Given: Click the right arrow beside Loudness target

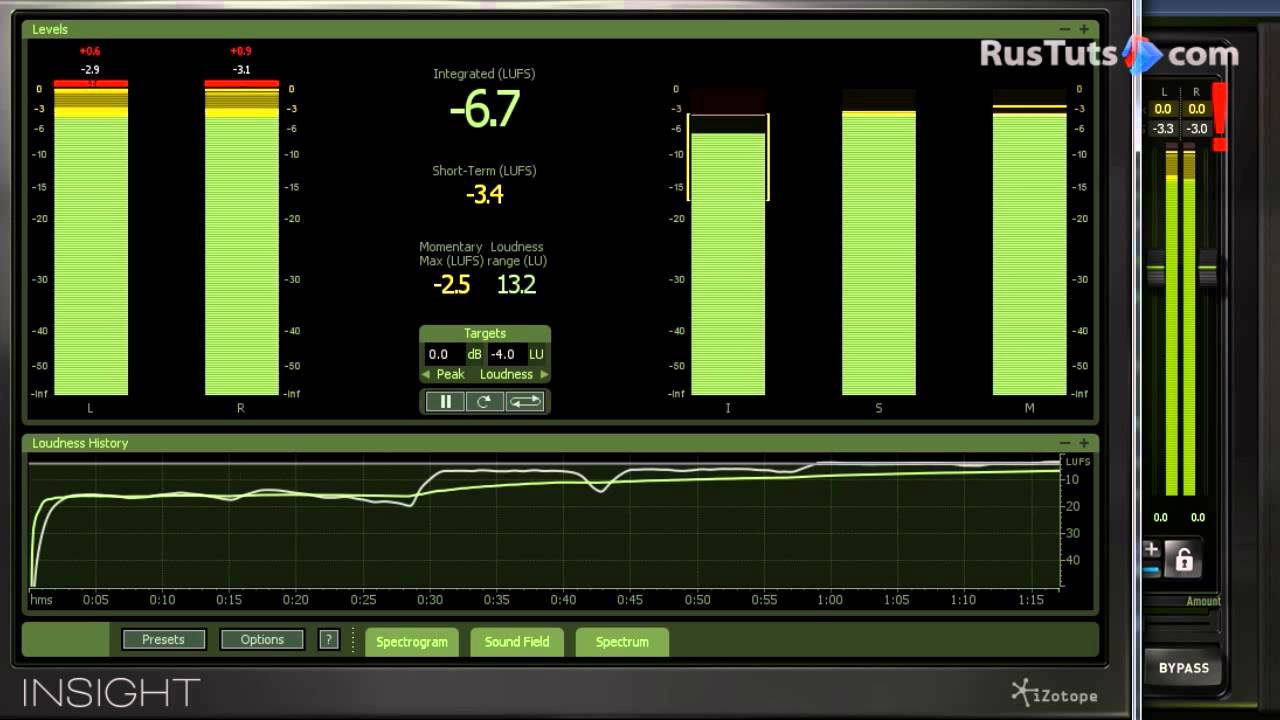Looking at the screenshot, I should click(x=544, y=374).
